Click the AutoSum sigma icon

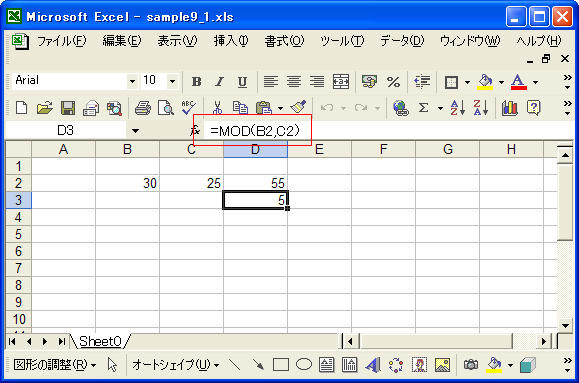pos(424,108)
